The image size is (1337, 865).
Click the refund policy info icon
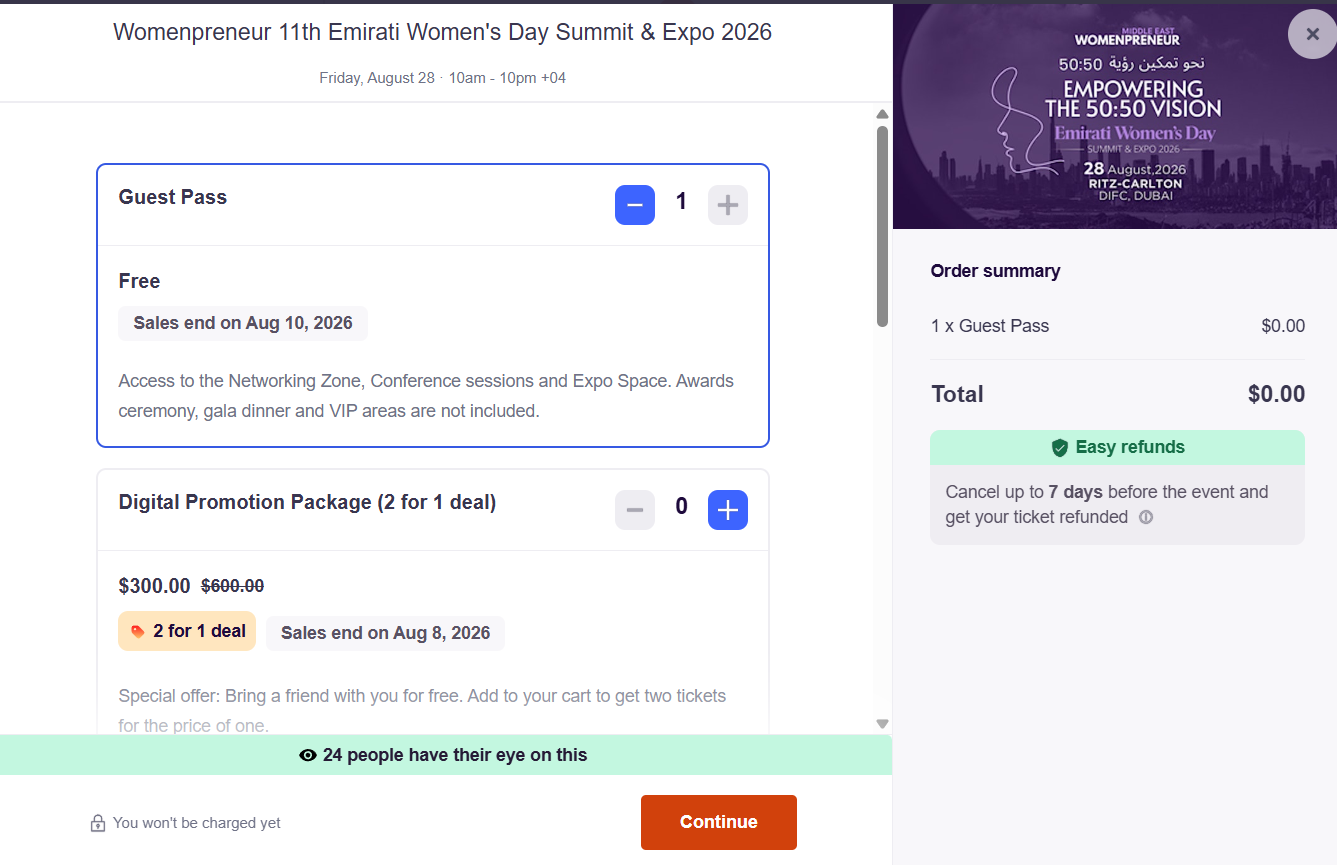(1146, 517)
